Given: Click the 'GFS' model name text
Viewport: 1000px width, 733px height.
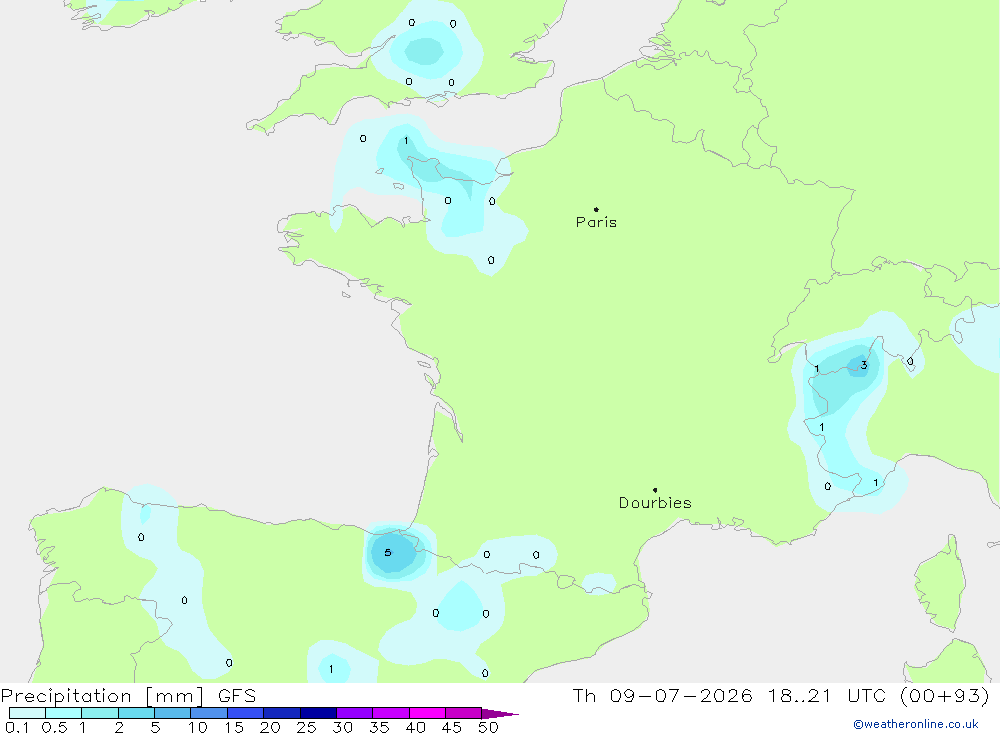Looking at the screenshot, I should pos(237,696).
